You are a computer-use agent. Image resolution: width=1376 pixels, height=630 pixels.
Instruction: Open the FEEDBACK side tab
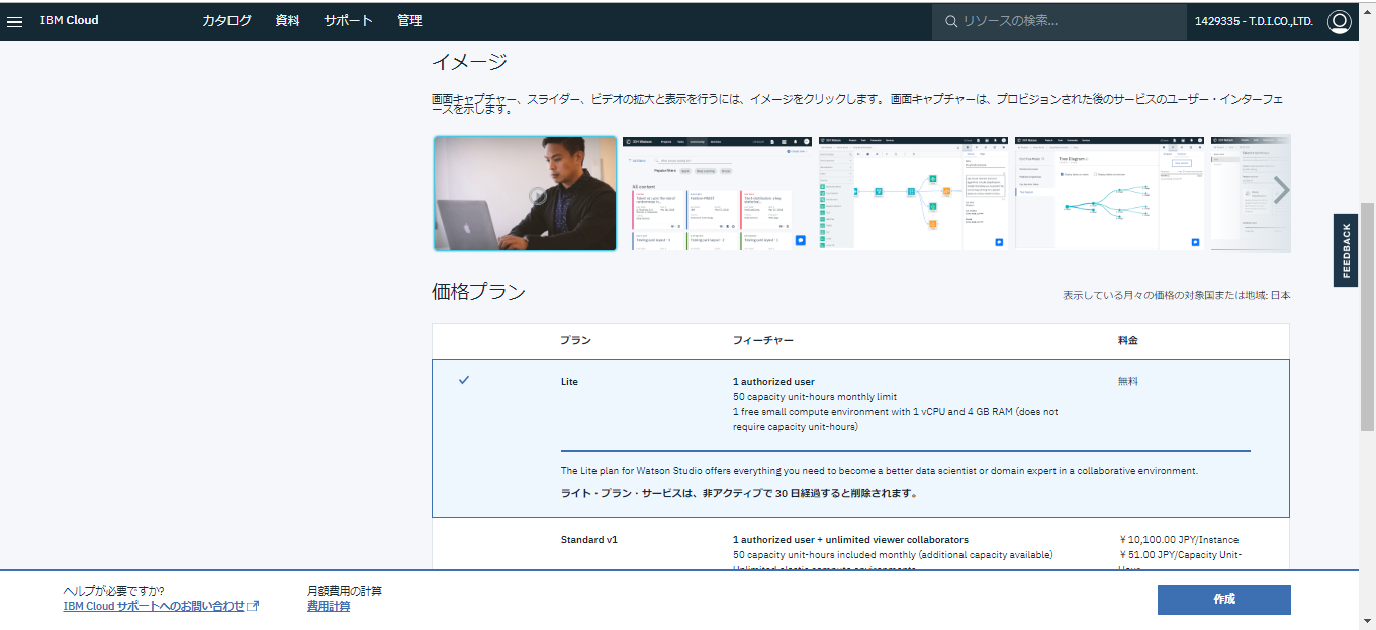[x=1346, y=250]
